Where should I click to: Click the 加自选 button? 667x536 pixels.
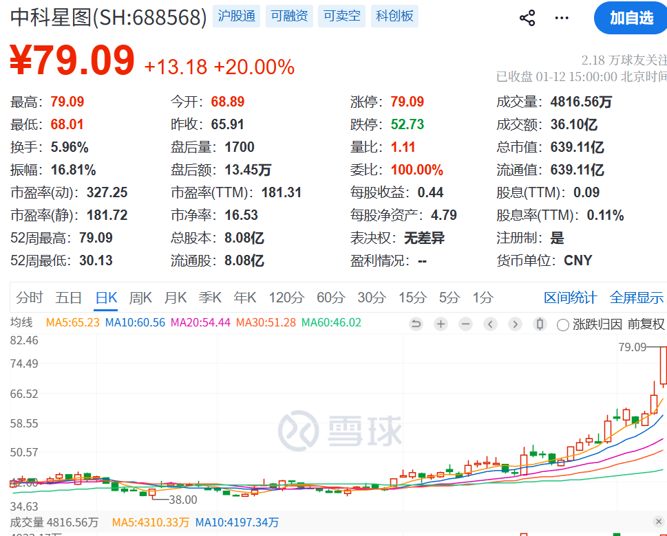[x=624, y=17]
